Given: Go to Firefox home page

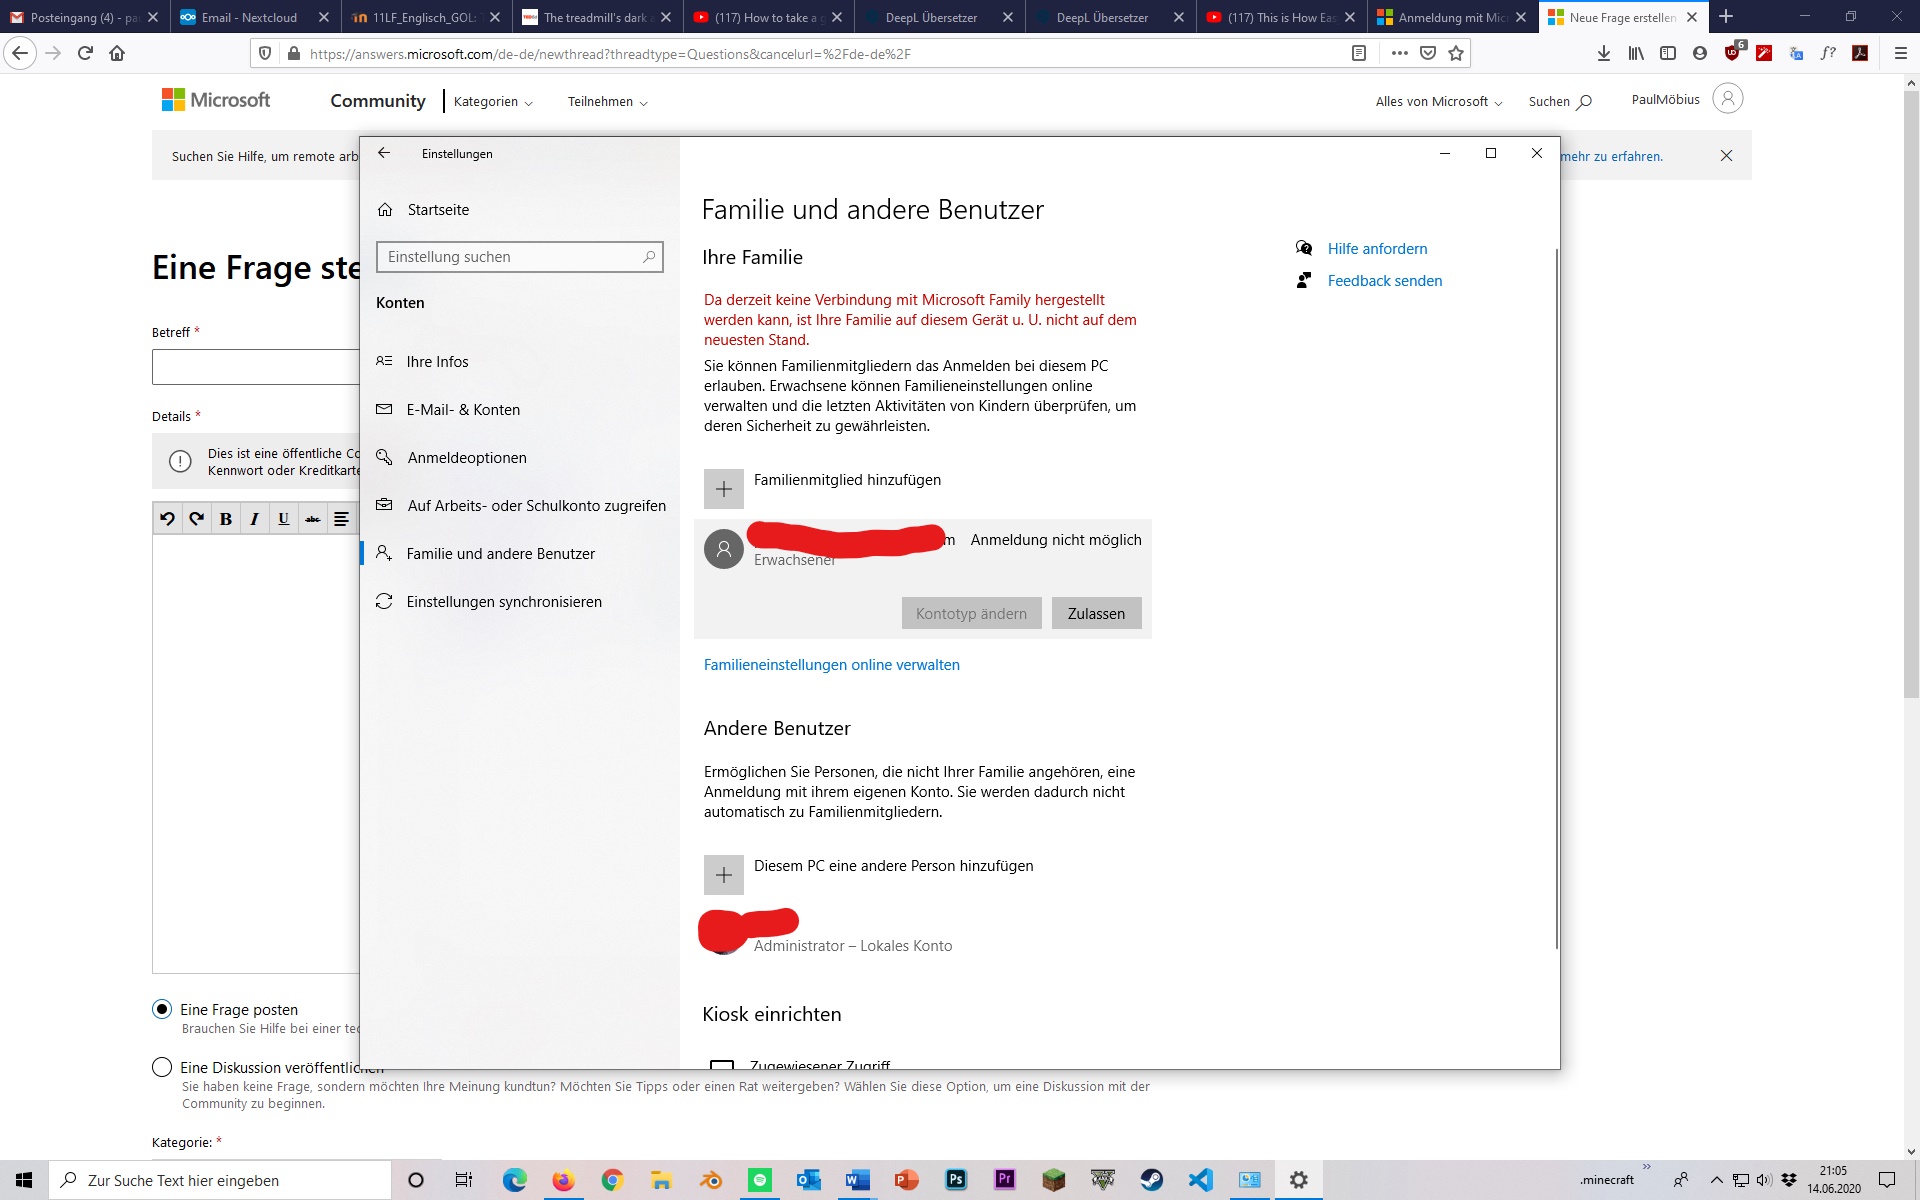Looking at the screenshot, I should pos(117,53).
